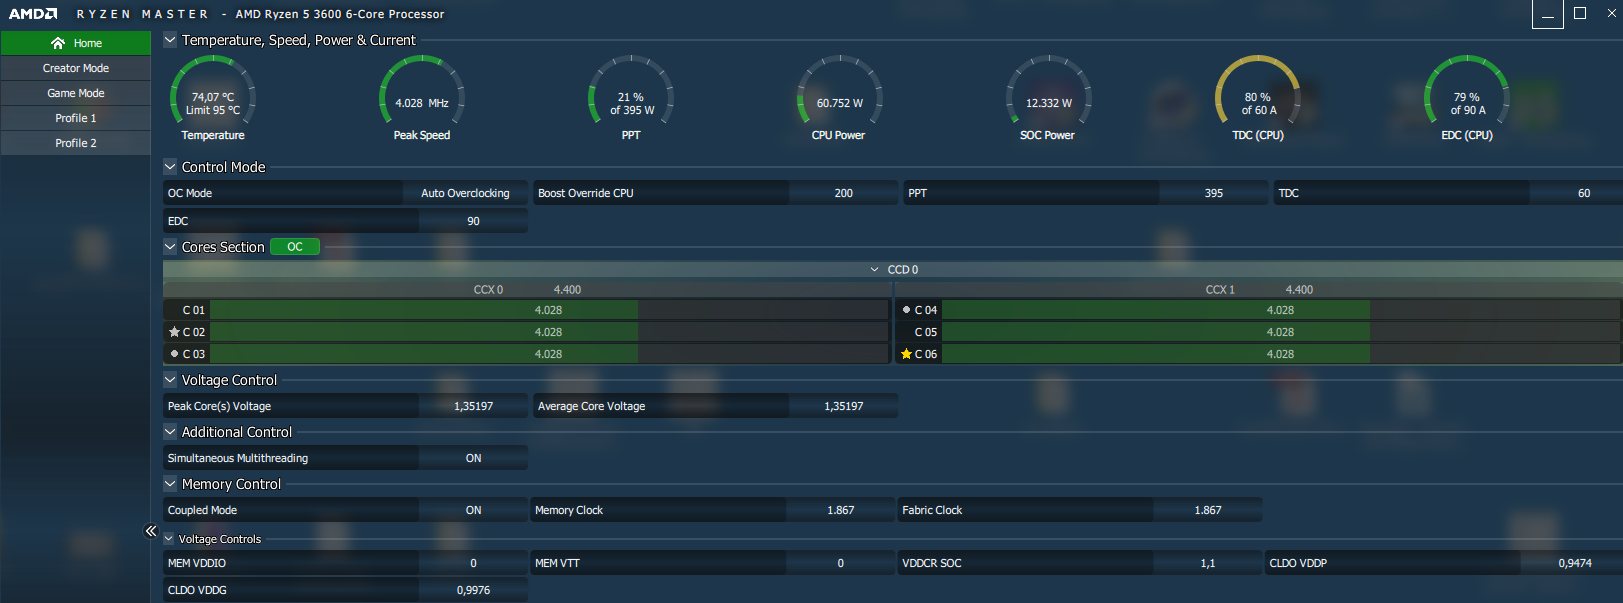Click the dot marker beside core C 04
Screen dimensions: 1623x603
[906, 310]
